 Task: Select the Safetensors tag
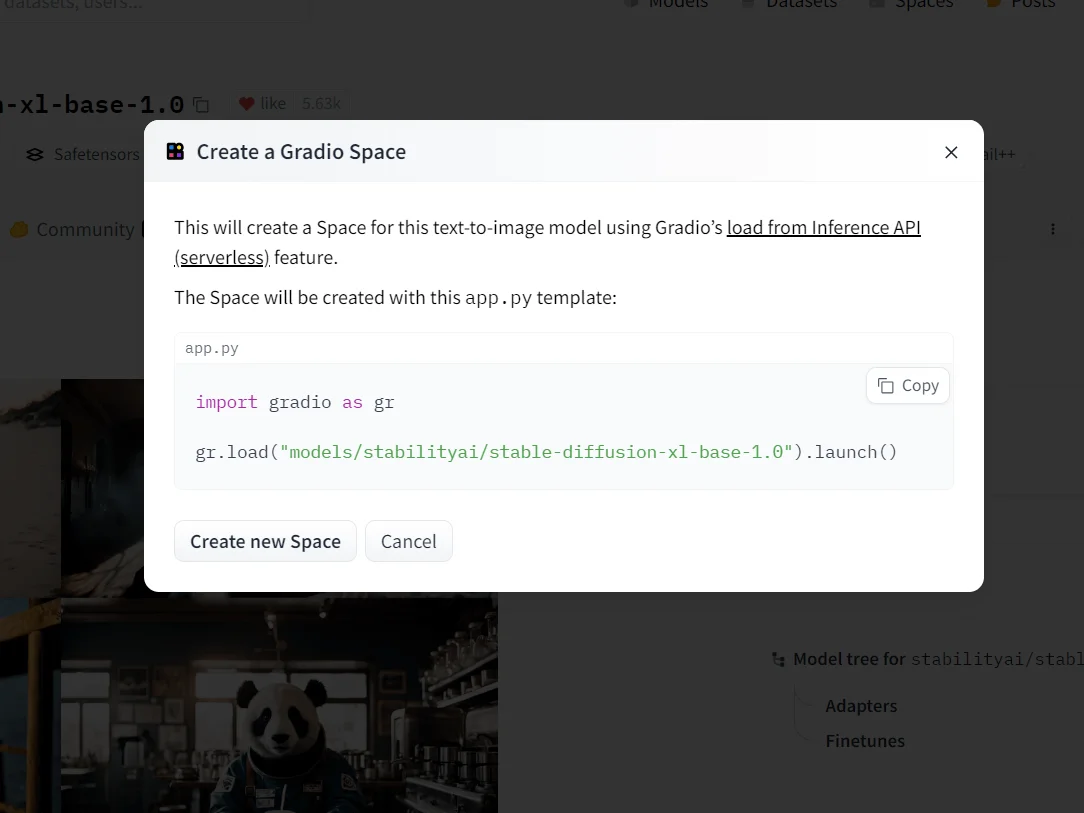coord(84,155)
